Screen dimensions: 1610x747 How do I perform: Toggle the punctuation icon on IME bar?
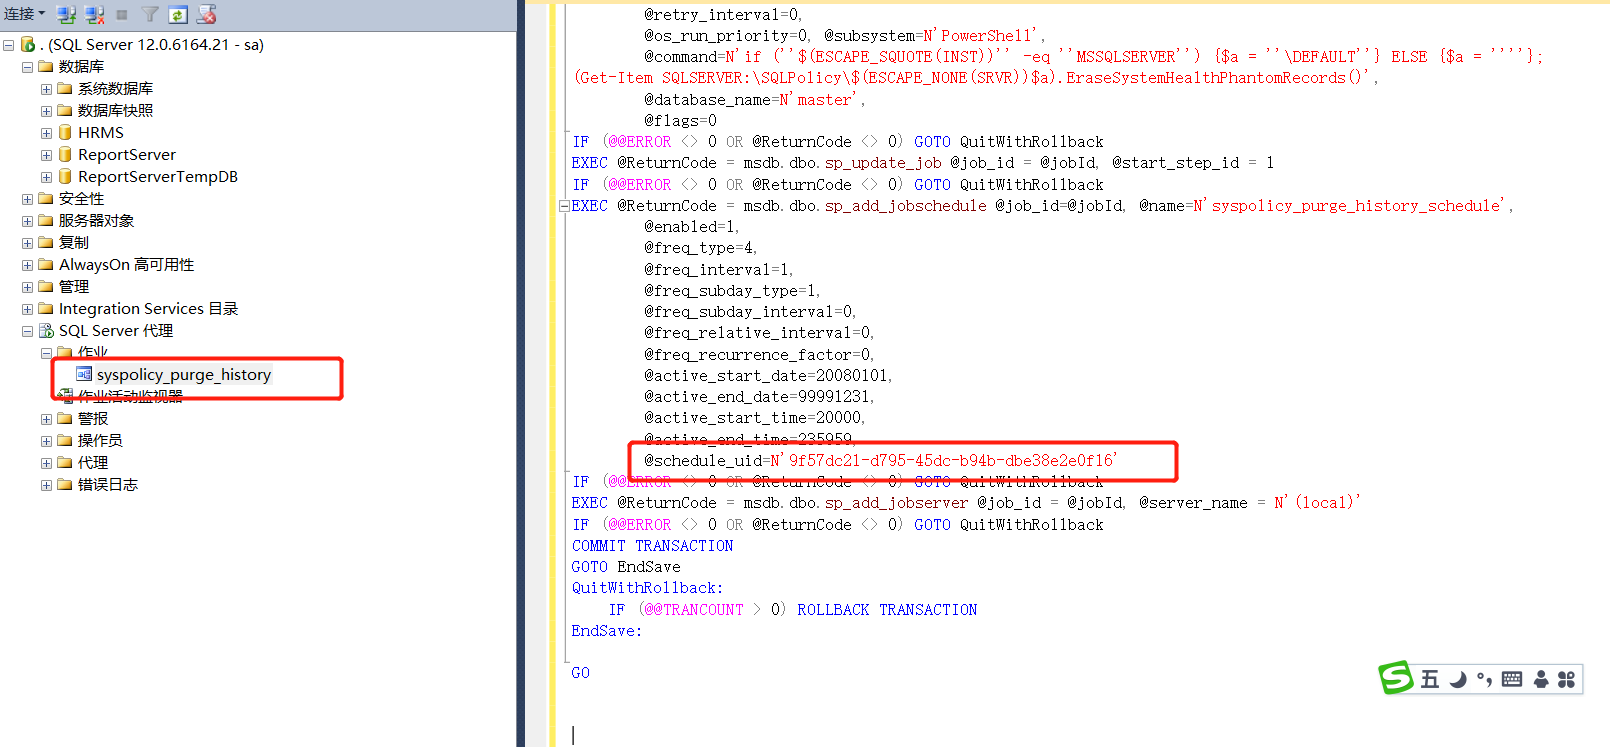click(x=1484, y=680)
